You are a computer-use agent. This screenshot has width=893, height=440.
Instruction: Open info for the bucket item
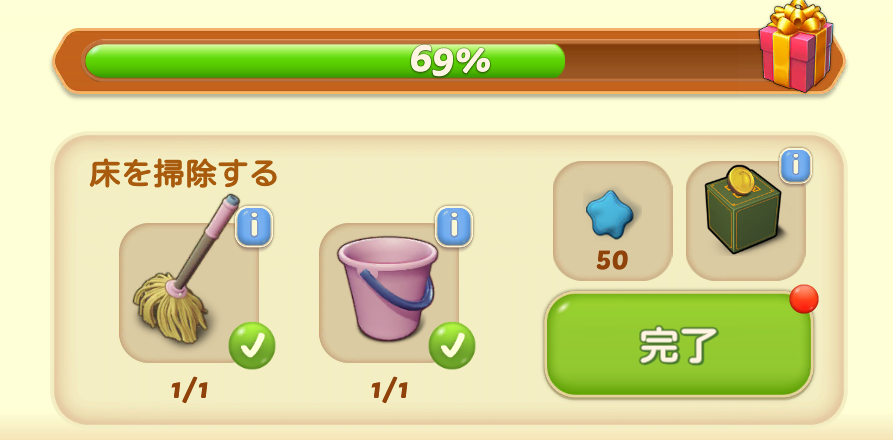454,226
